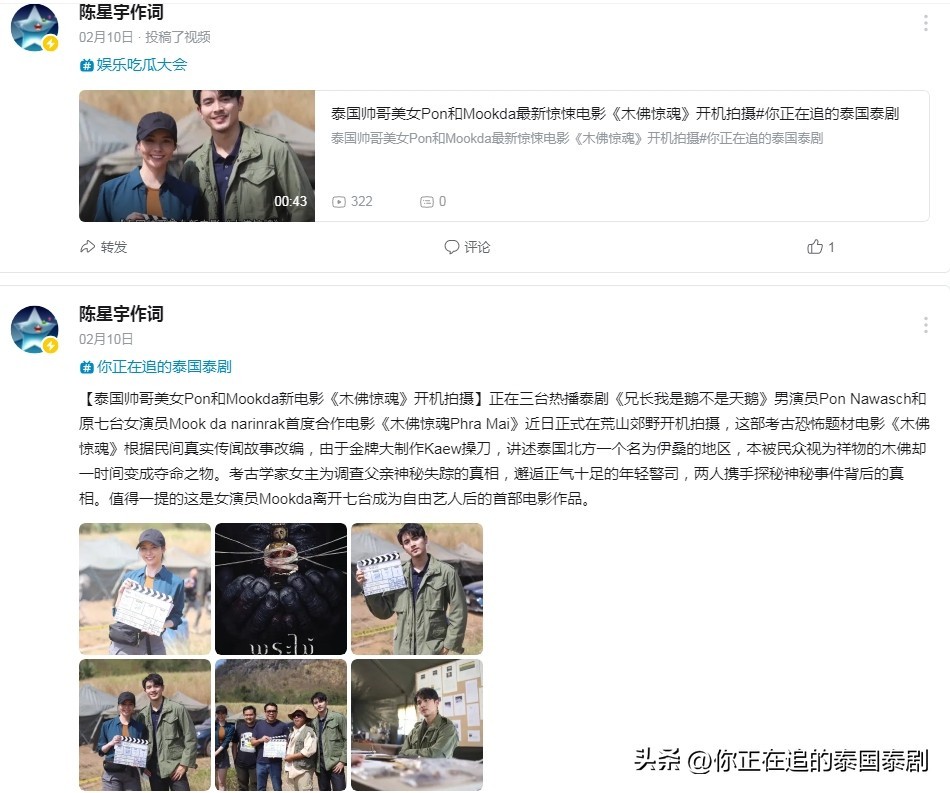The width and height of the screenshot is (950, 793).
Task: Click the first post's star avatar
Action: pyautogui.click(x=35, y=27)
